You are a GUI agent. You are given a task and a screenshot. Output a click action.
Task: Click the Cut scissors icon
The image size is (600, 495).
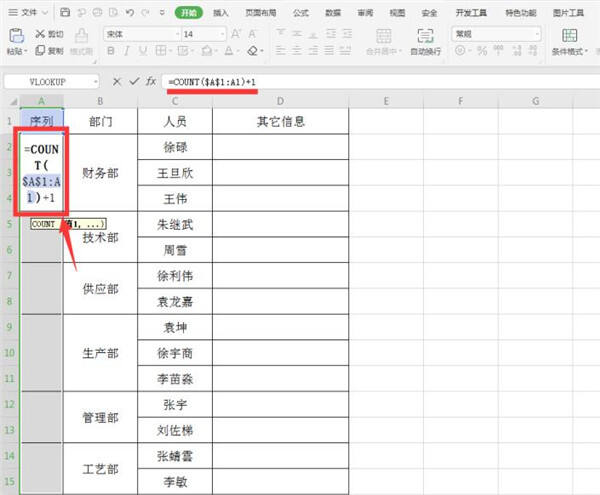[40, 34]
